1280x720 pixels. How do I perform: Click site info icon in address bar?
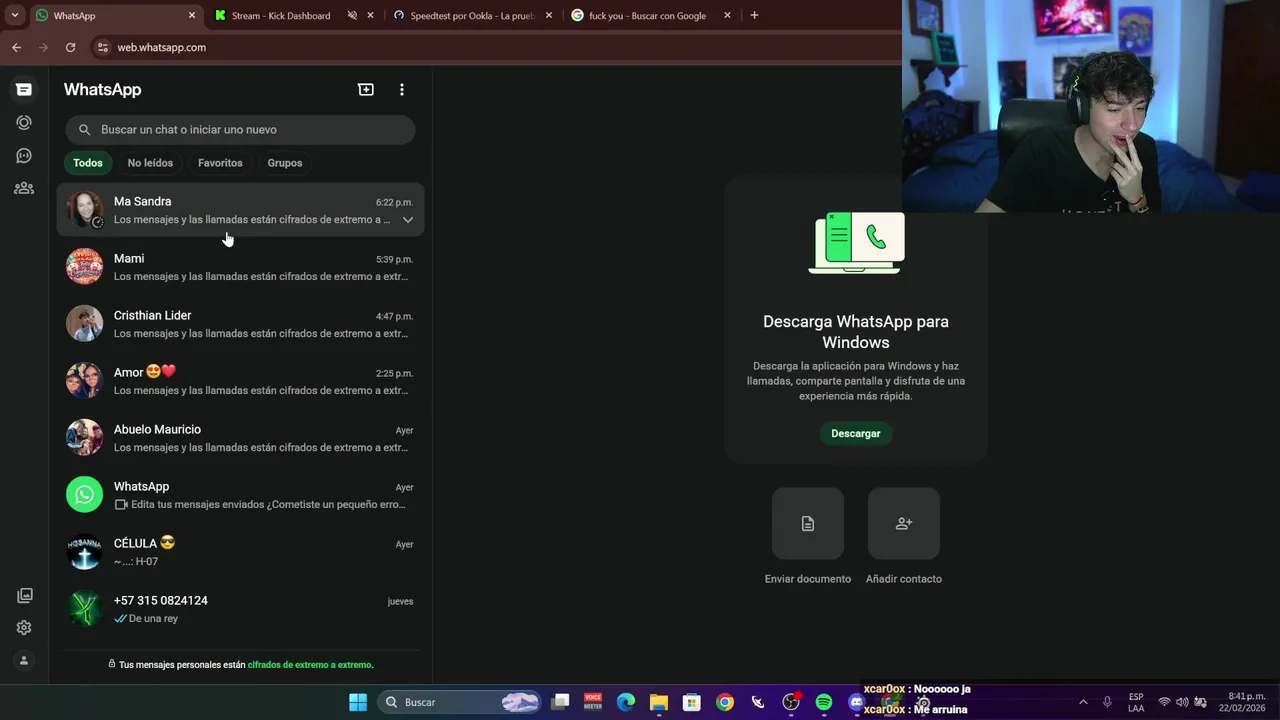pyautogui.click(x=102, y=47)
